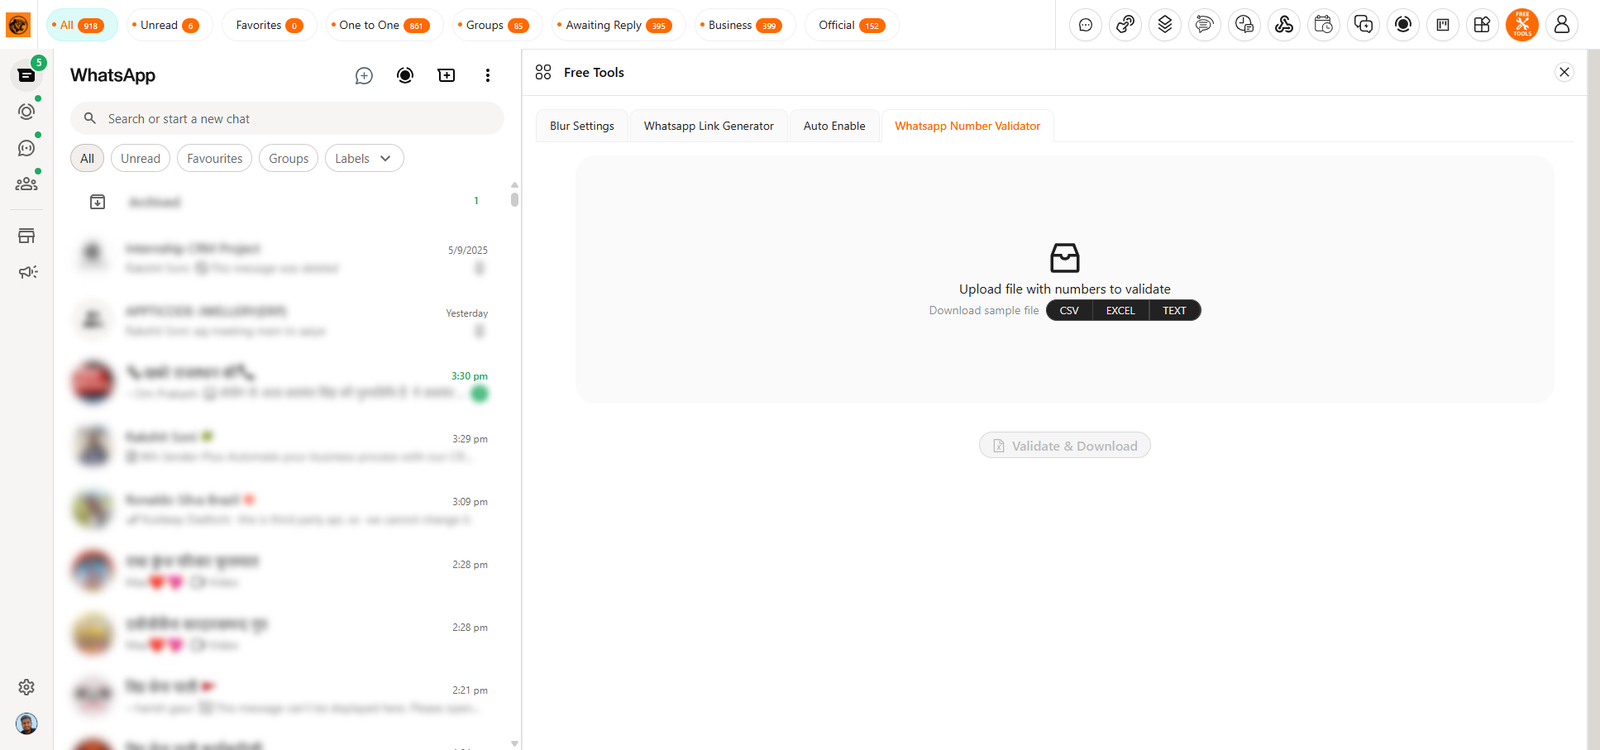The image size is (1600, 750).
Task: Select the Unread filter chip
Action: (x=140, y=159)
